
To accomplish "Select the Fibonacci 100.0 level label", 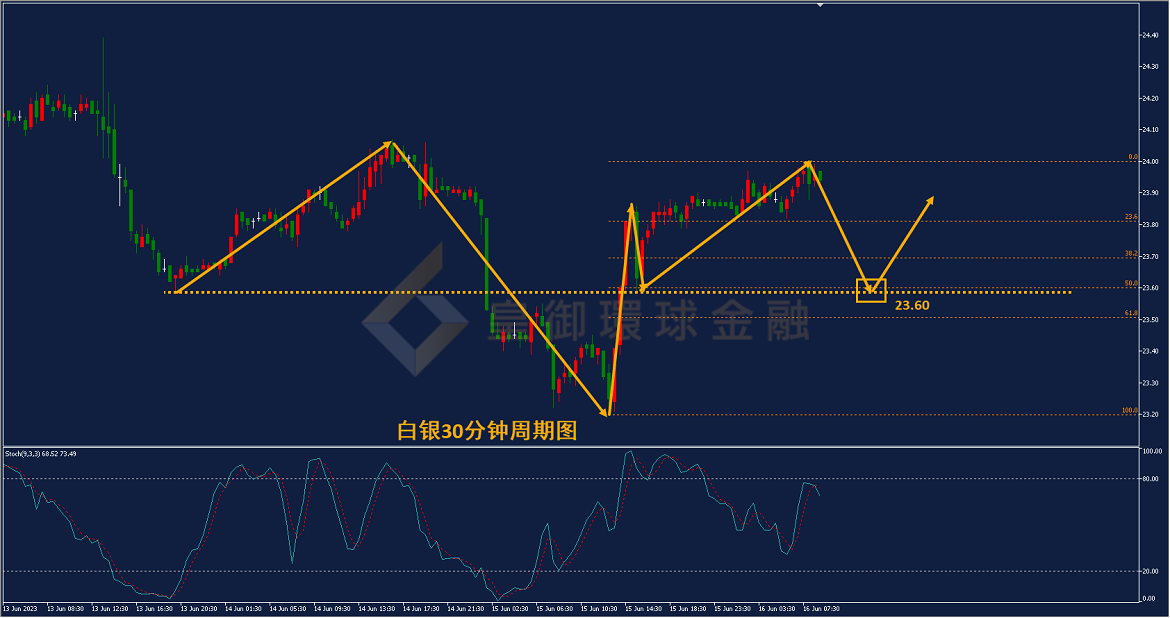I will 1130,411.
